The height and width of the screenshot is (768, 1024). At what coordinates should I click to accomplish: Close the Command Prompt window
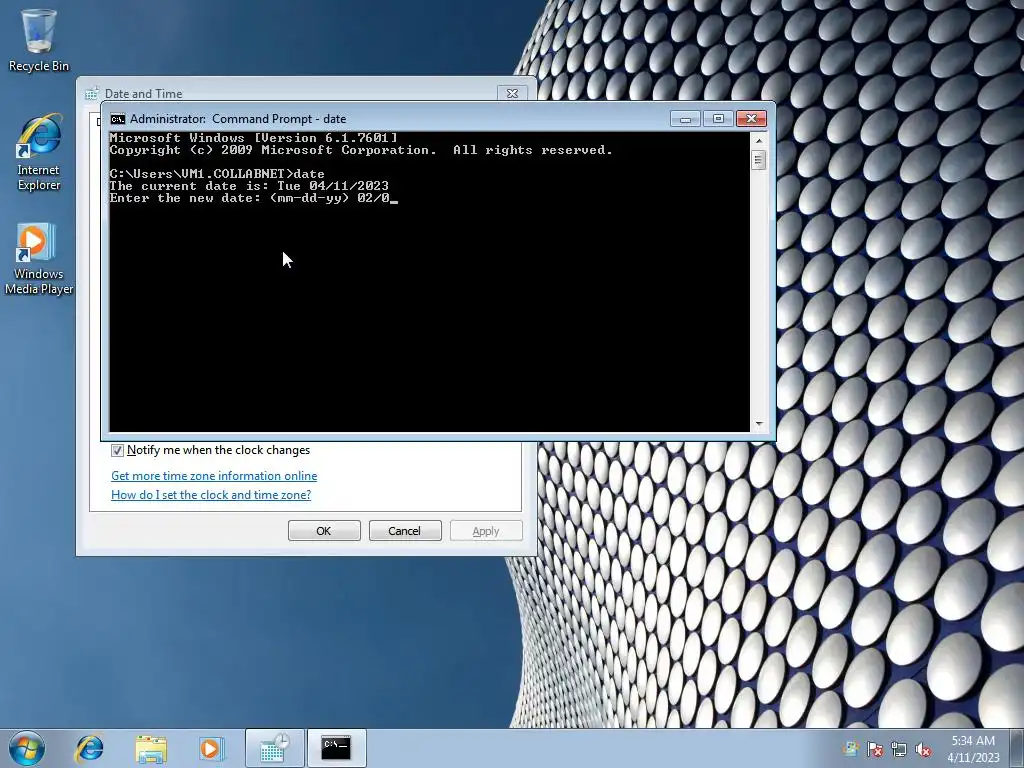(751, 118)
